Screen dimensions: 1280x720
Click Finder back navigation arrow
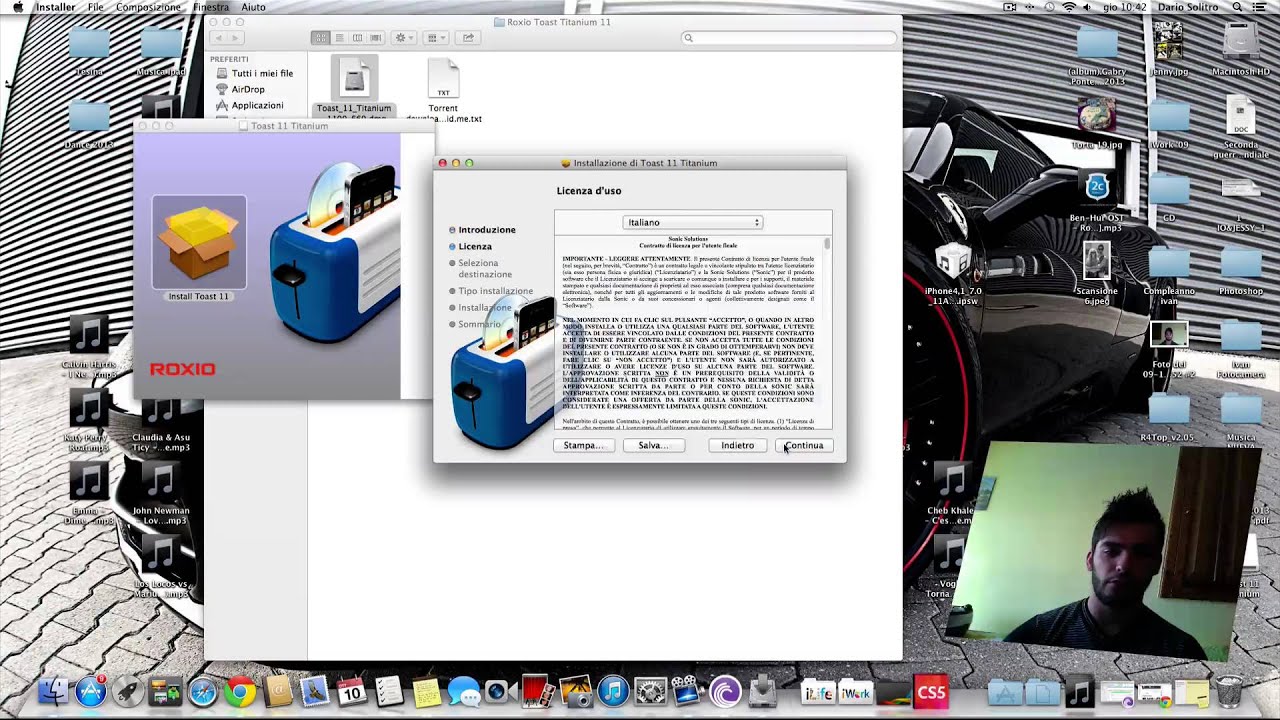(219, 38)
